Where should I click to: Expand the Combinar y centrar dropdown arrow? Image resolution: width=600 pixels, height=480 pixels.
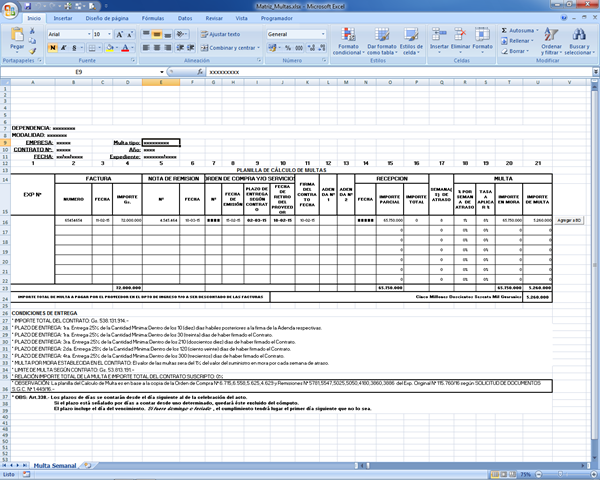(258, 48)
